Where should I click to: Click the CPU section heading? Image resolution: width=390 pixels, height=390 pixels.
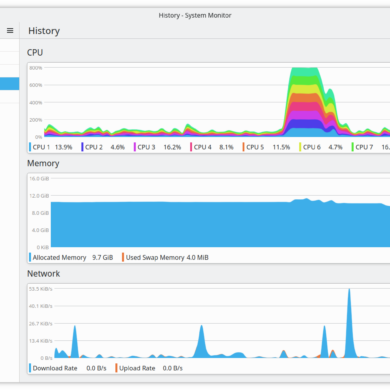pos(35,53)
